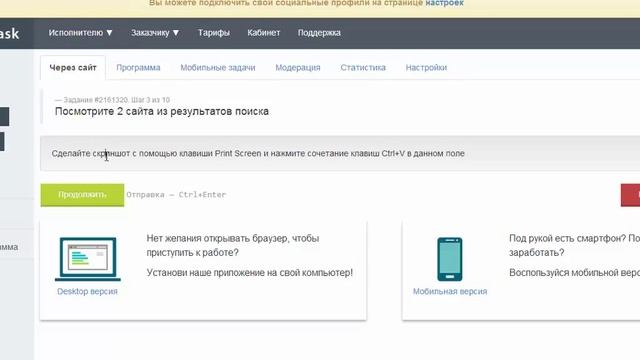Go to Кабинет in the navigation bar
Viewport: 640px width, 360px height.
263,33
